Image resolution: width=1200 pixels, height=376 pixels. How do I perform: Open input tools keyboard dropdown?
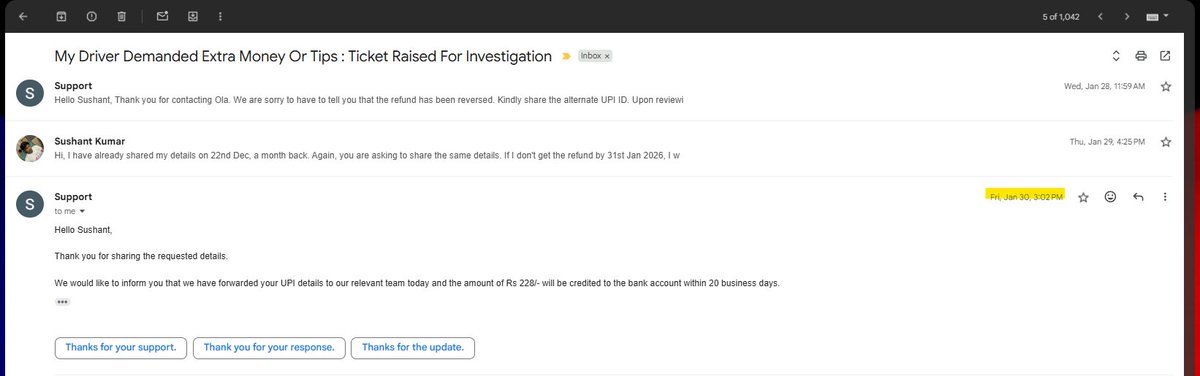tap(1158, 17)
